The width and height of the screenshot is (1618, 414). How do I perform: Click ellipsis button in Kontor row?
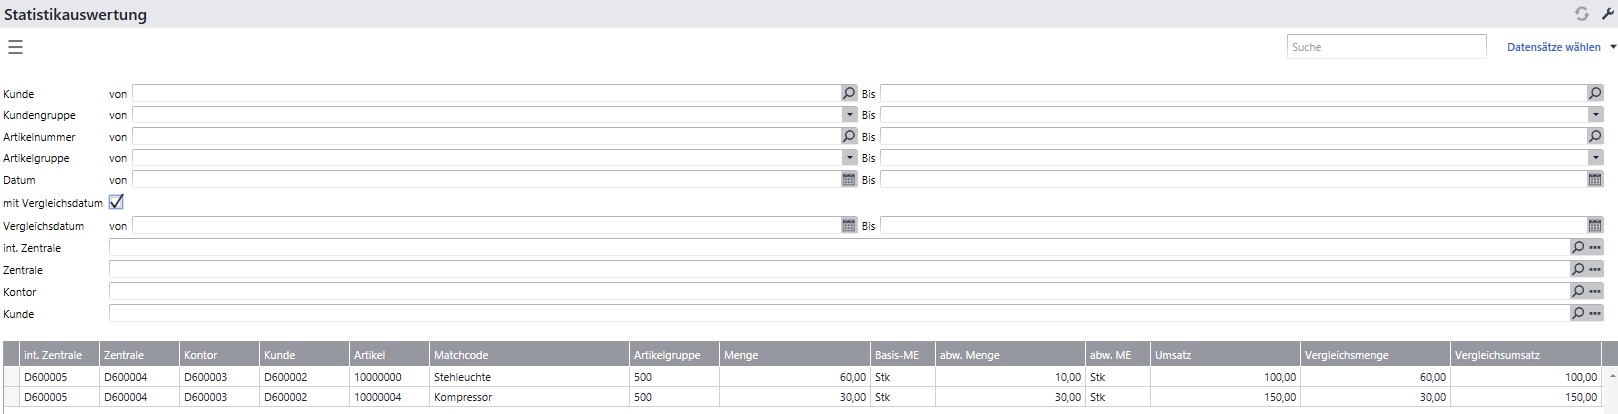click(1595, 291)
